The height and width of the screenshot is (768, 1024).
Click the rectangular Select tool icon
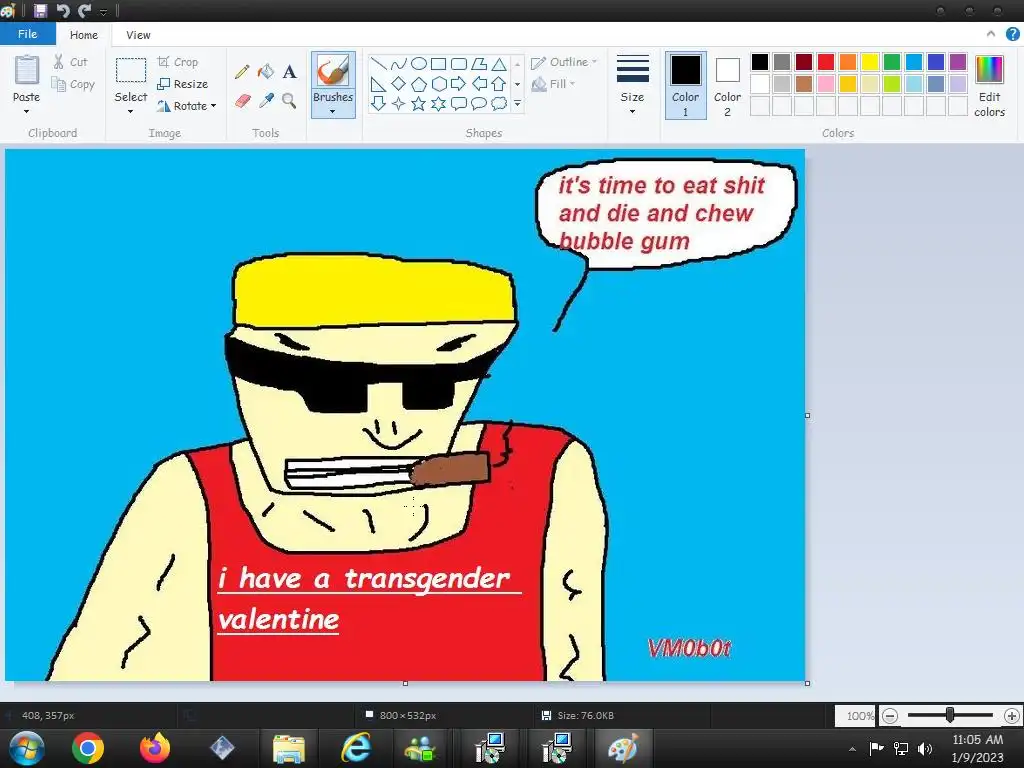(131, 70)
